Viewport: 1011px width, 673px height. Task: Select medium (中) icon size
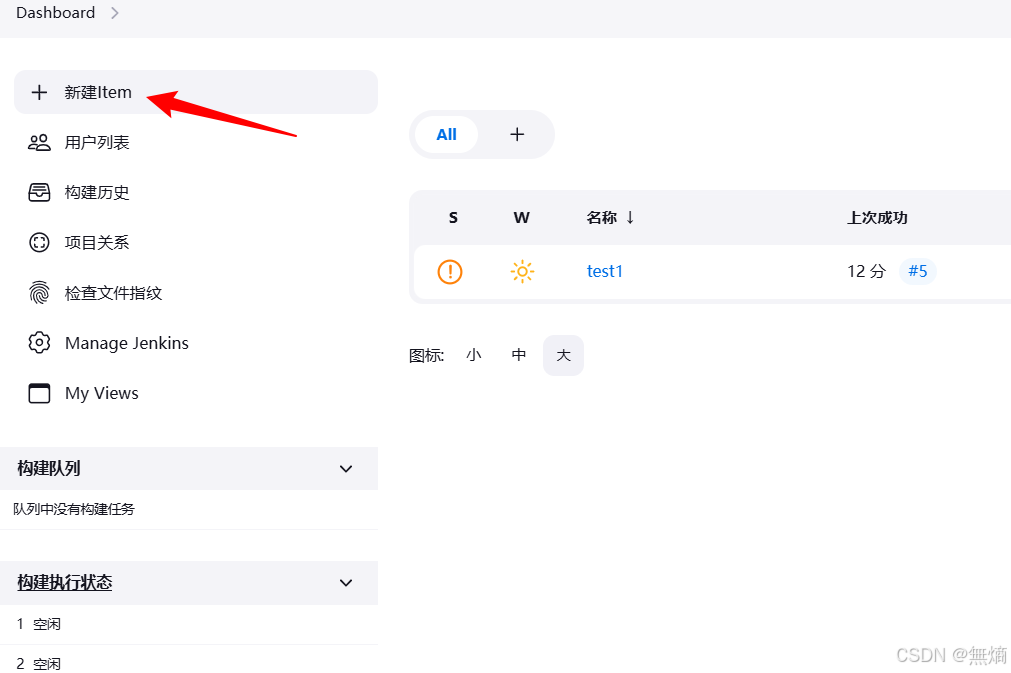(x=519, y=355)
